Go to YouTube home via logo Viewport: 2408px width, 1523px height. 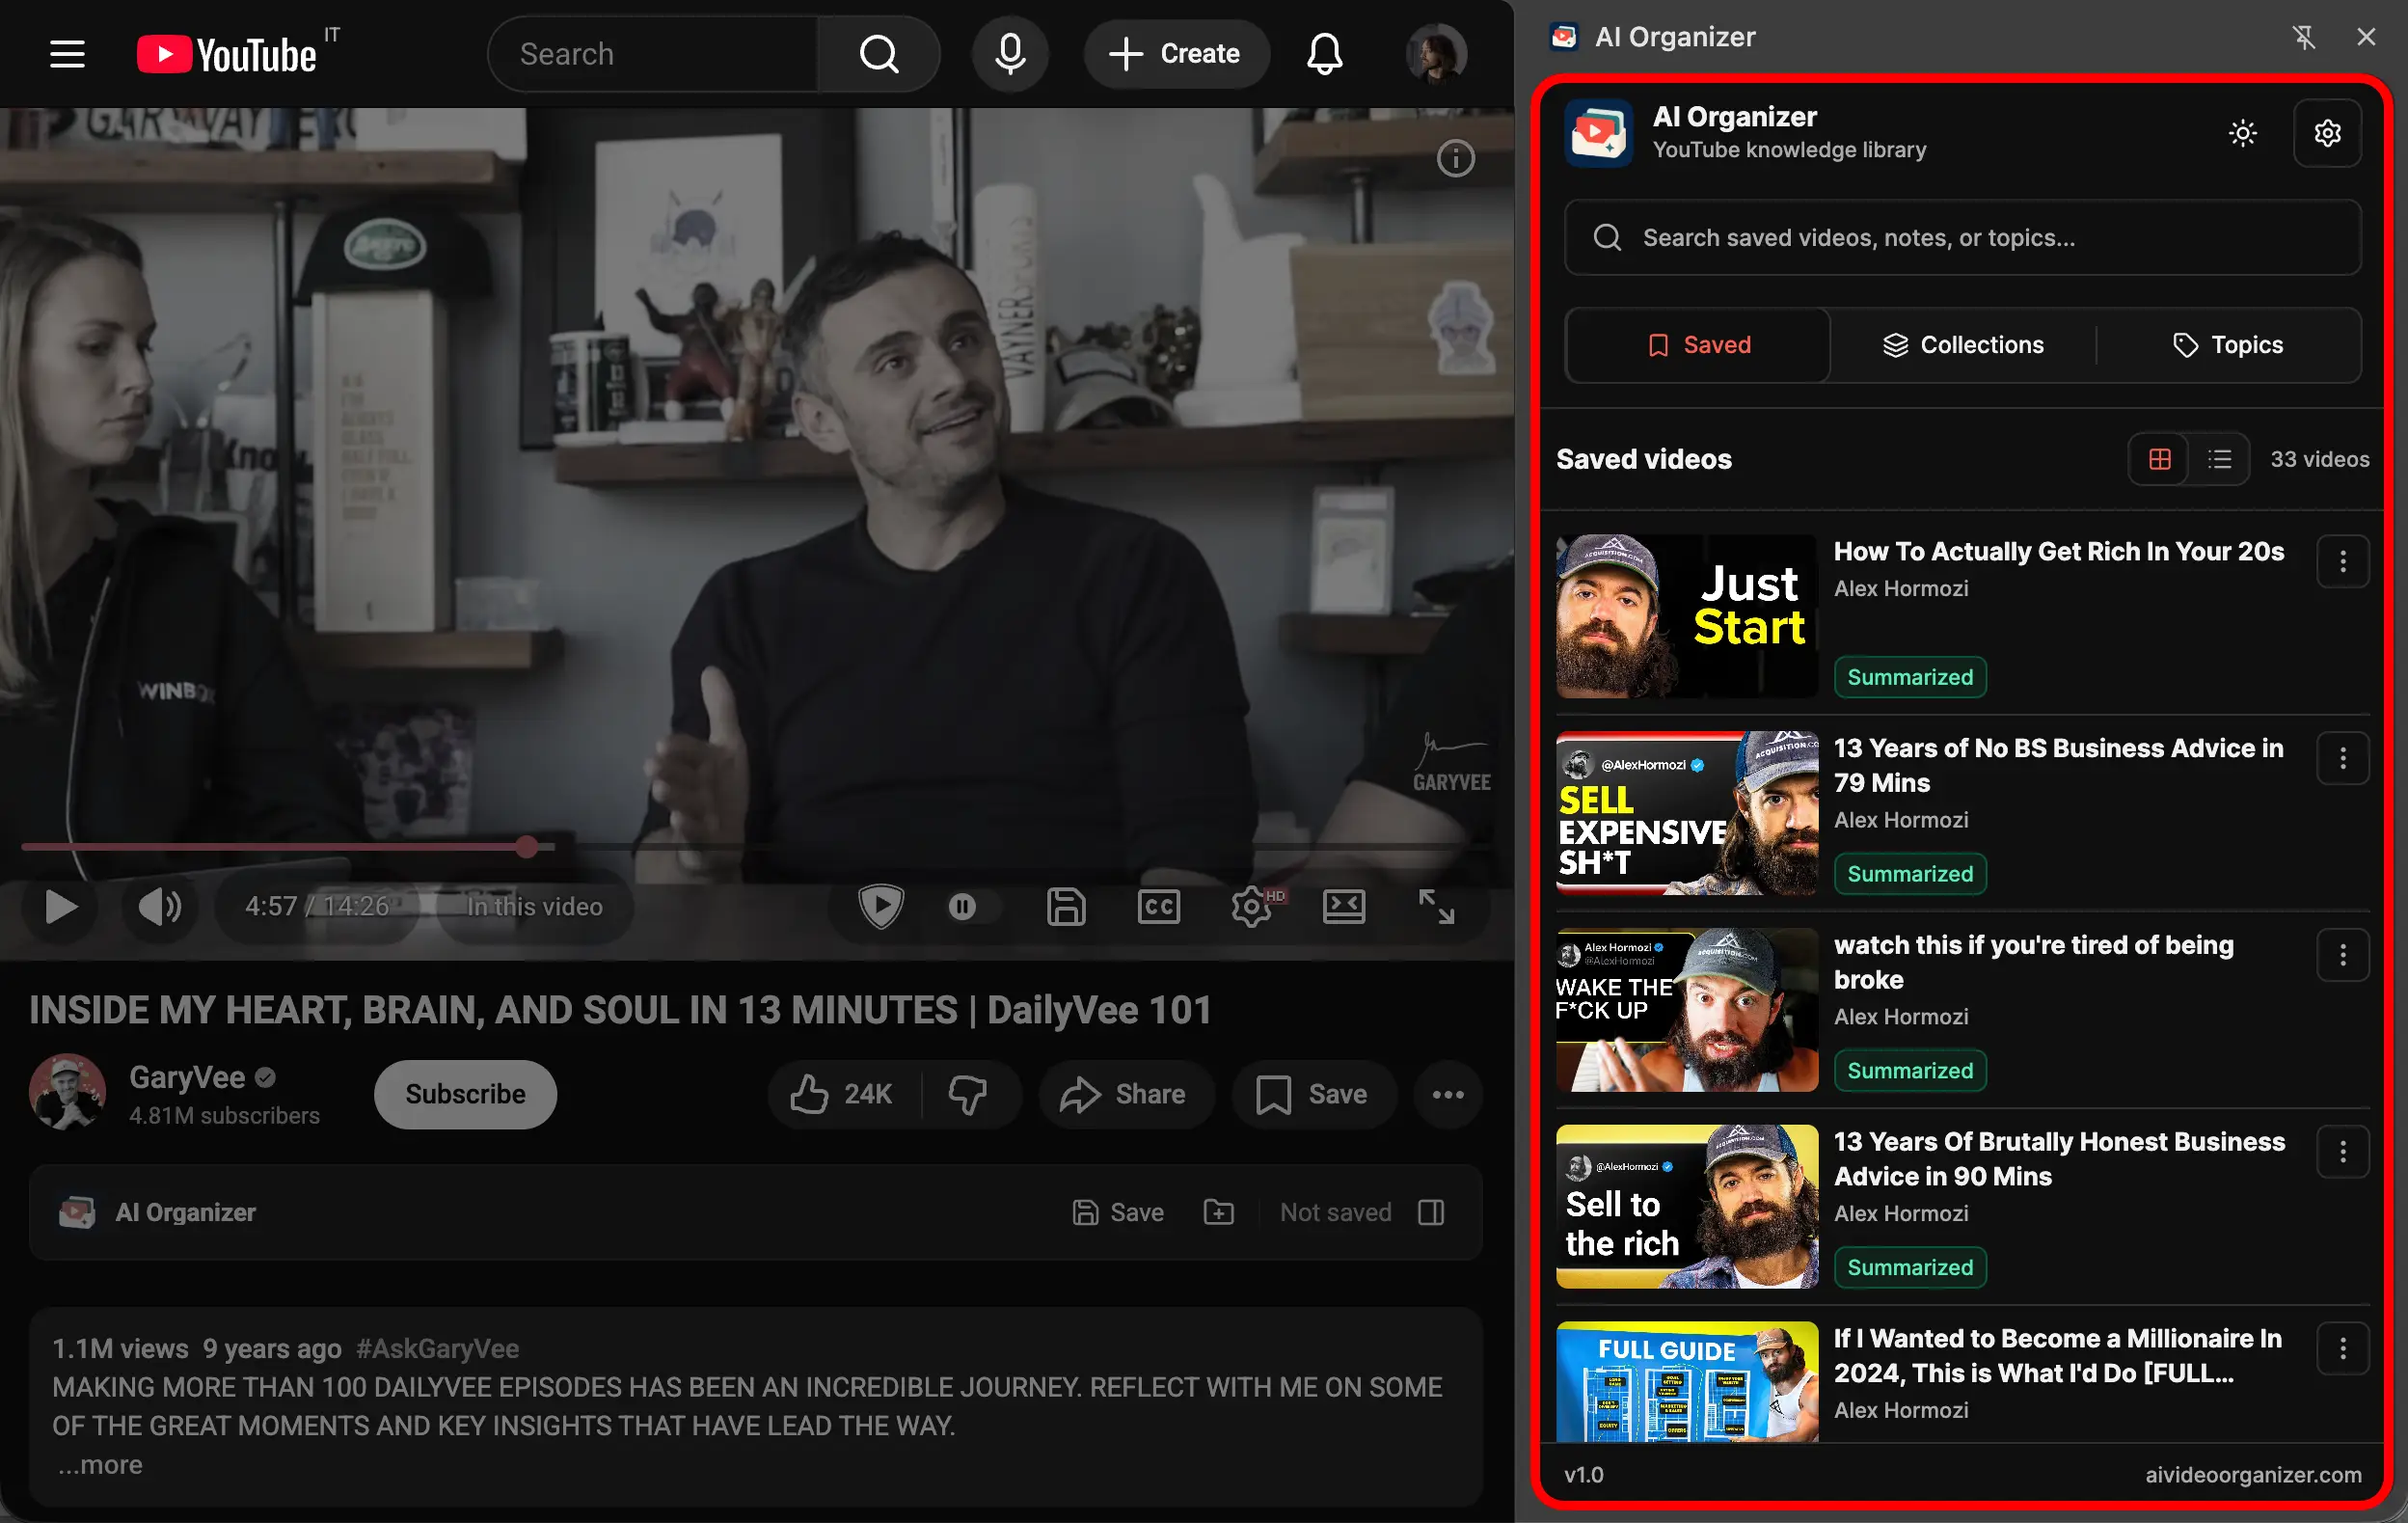pos(227,54)
